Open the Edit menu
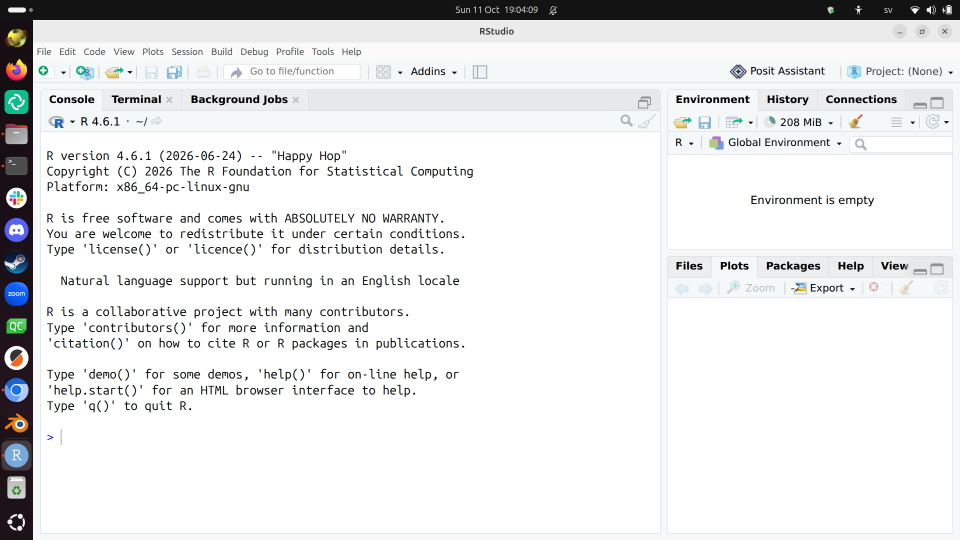This screenshot has width=960, height=540. click(67, 51)
